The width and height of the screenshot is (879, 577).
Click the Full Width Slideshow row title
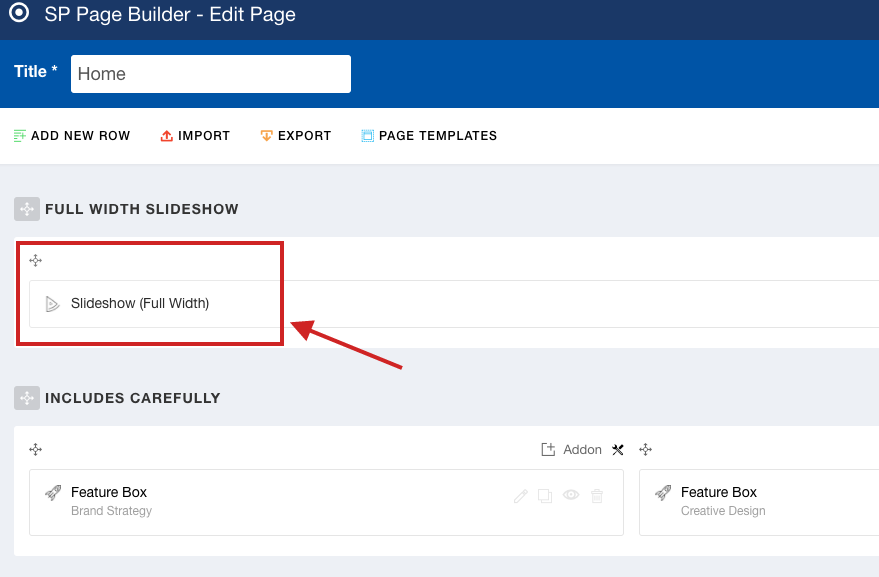(x=142, y=209)
